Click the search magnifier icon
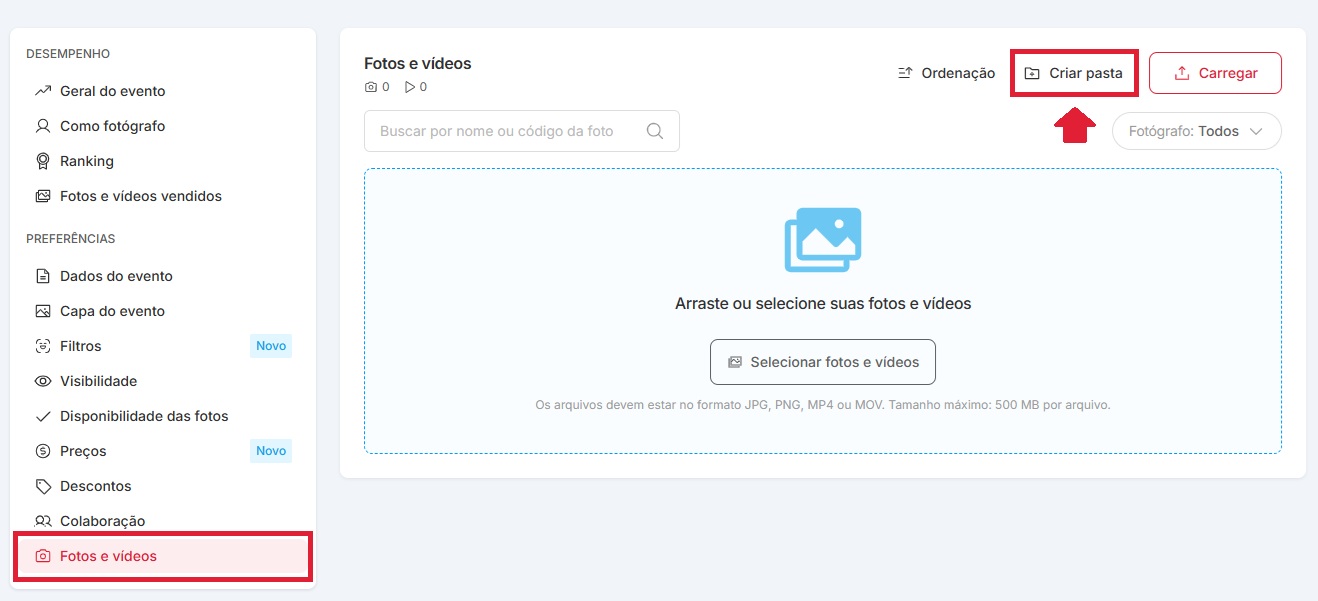Viewport: 1318px width, 601px height. point(655,131)
